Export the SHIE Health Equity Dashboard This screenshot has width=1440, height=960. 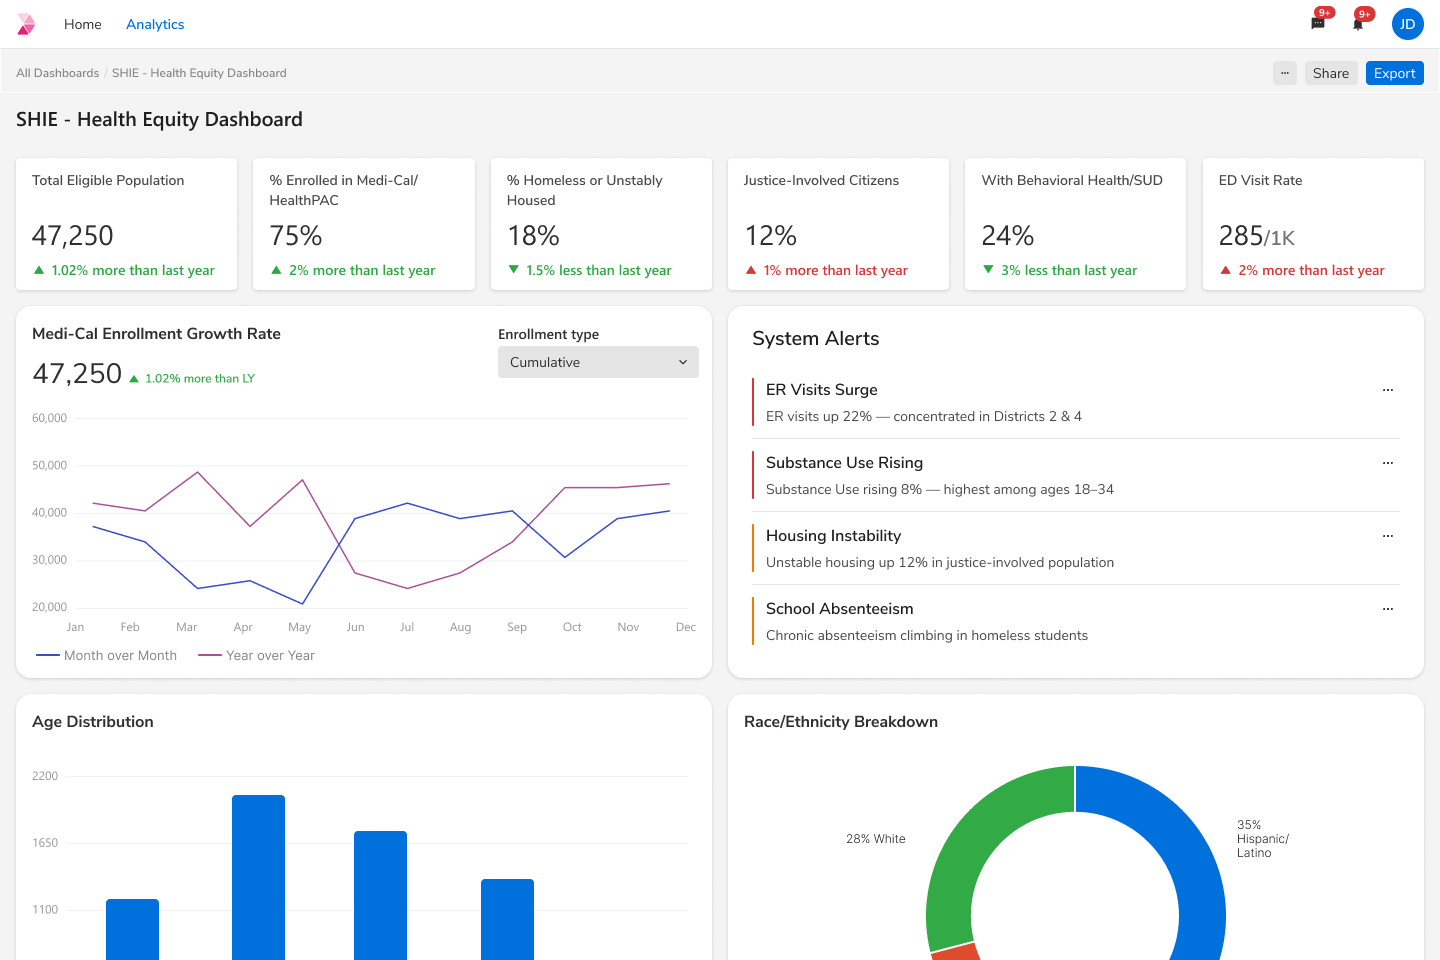coord(1394,72)
